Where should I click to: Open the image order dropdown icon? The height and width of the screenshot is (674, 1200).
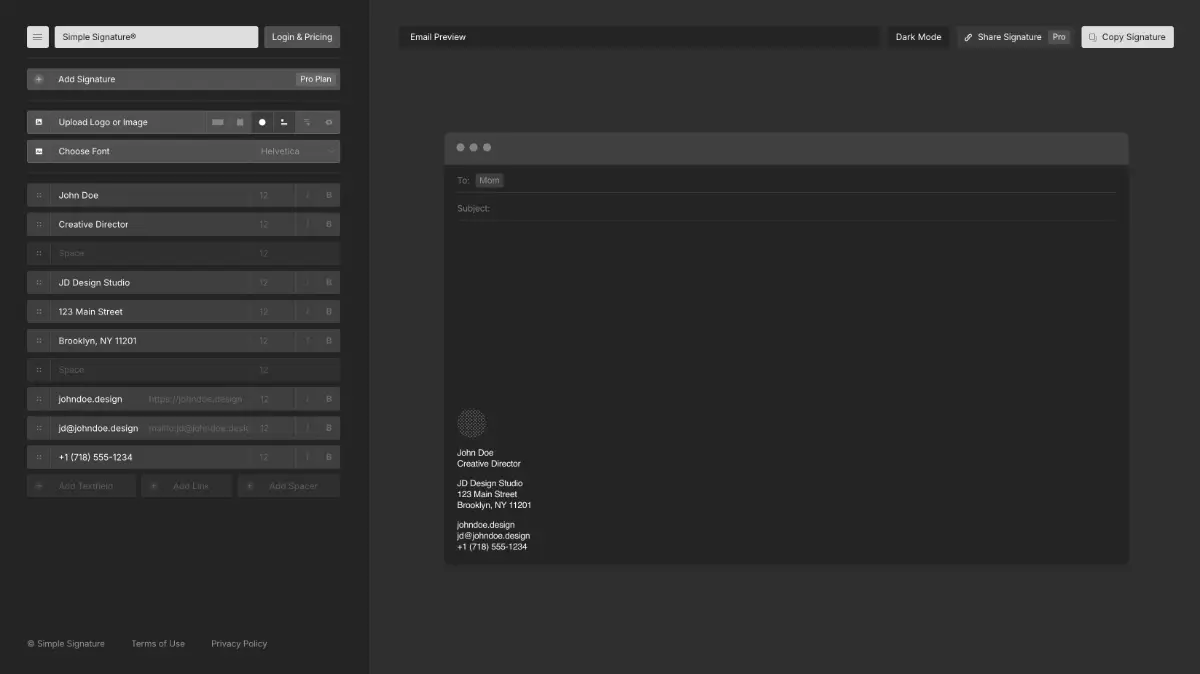[x=307, y=122]
